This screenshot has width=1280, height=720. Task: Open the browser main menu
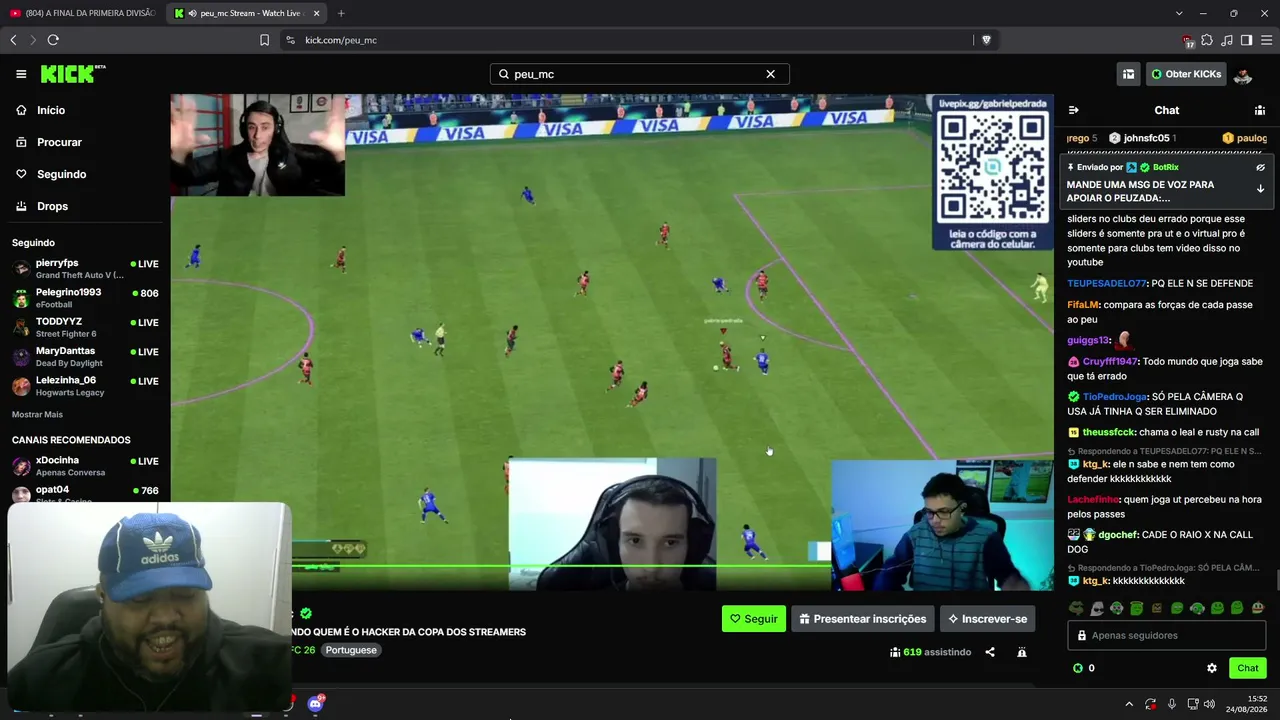coord(1266,40)
